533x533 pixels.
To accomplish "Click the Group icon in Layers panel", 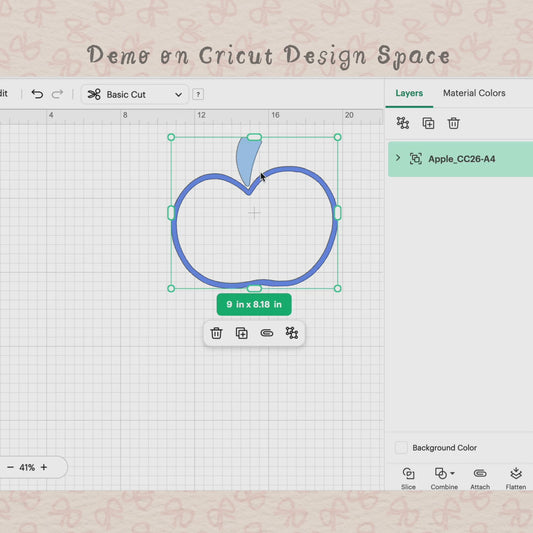I will (x=403, y=123).
